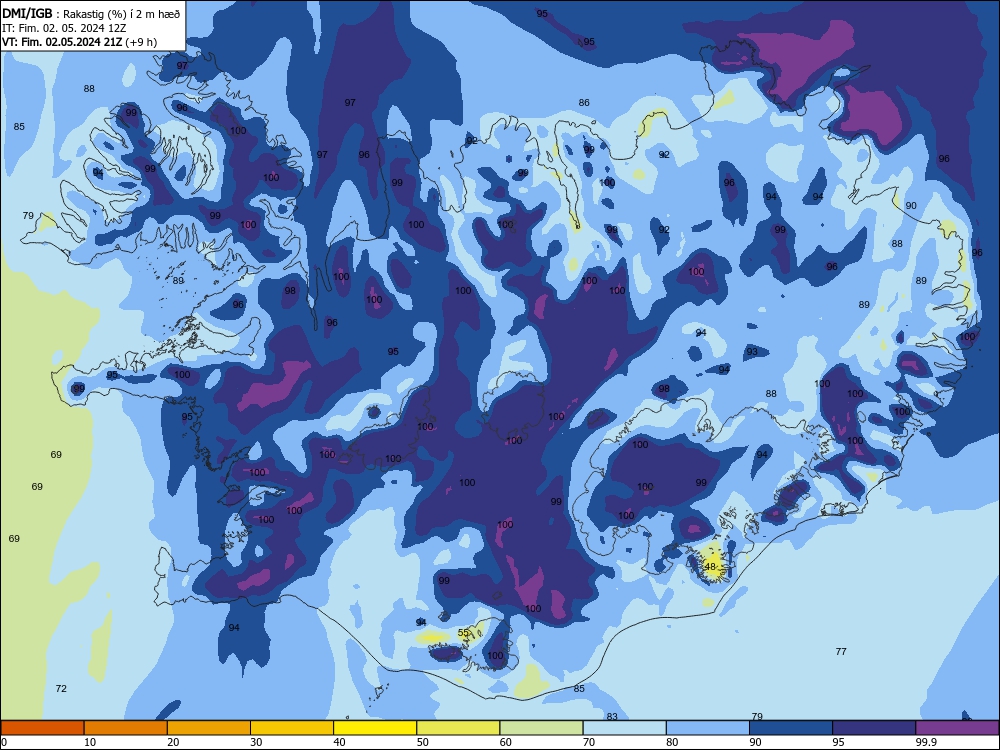
Task: Click the '20' legend scale label
Action: tap(173, 742)
